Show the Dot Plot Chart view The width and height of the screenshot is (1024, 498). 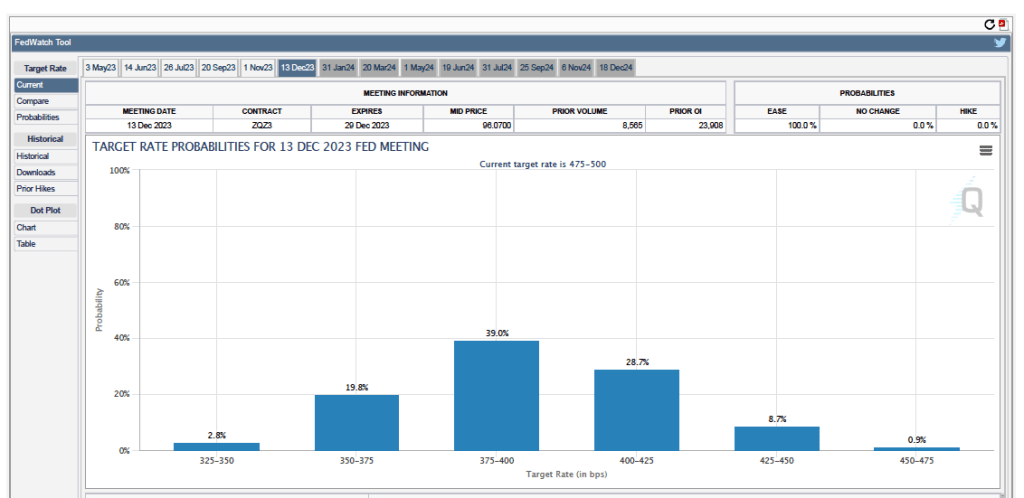click(x=26, y=227)
